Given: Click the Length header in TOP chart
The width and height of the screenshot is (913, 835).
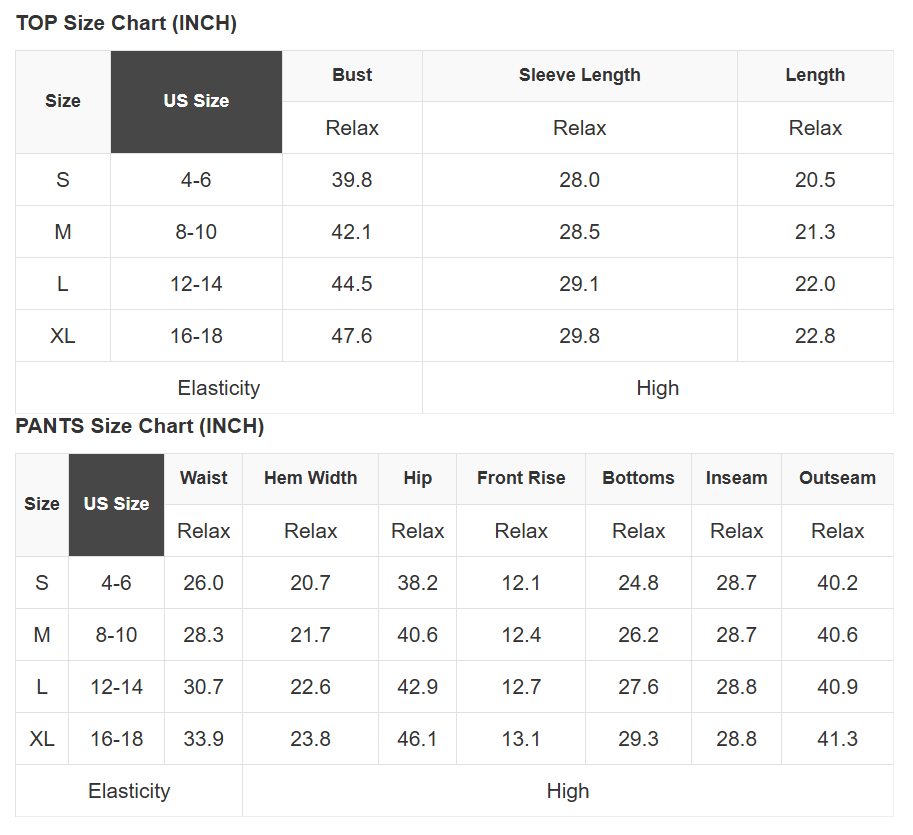Looking at the screenshot, I should [815, 75].
